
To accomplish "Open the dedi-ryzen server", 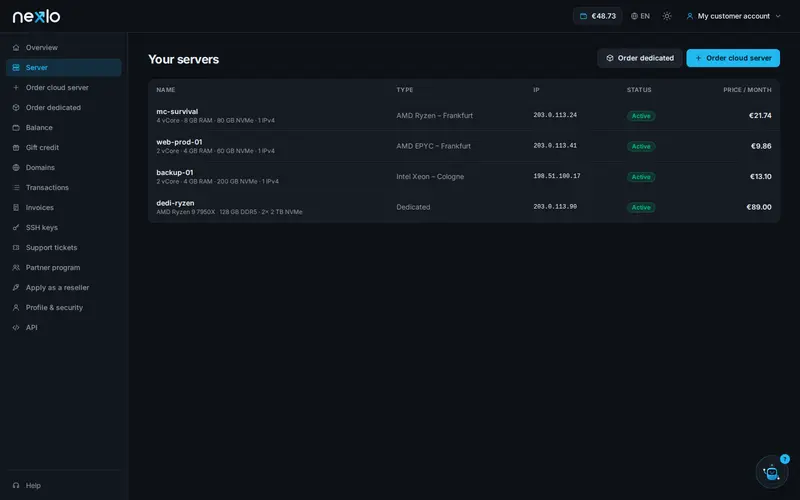I will coord(464,207).
